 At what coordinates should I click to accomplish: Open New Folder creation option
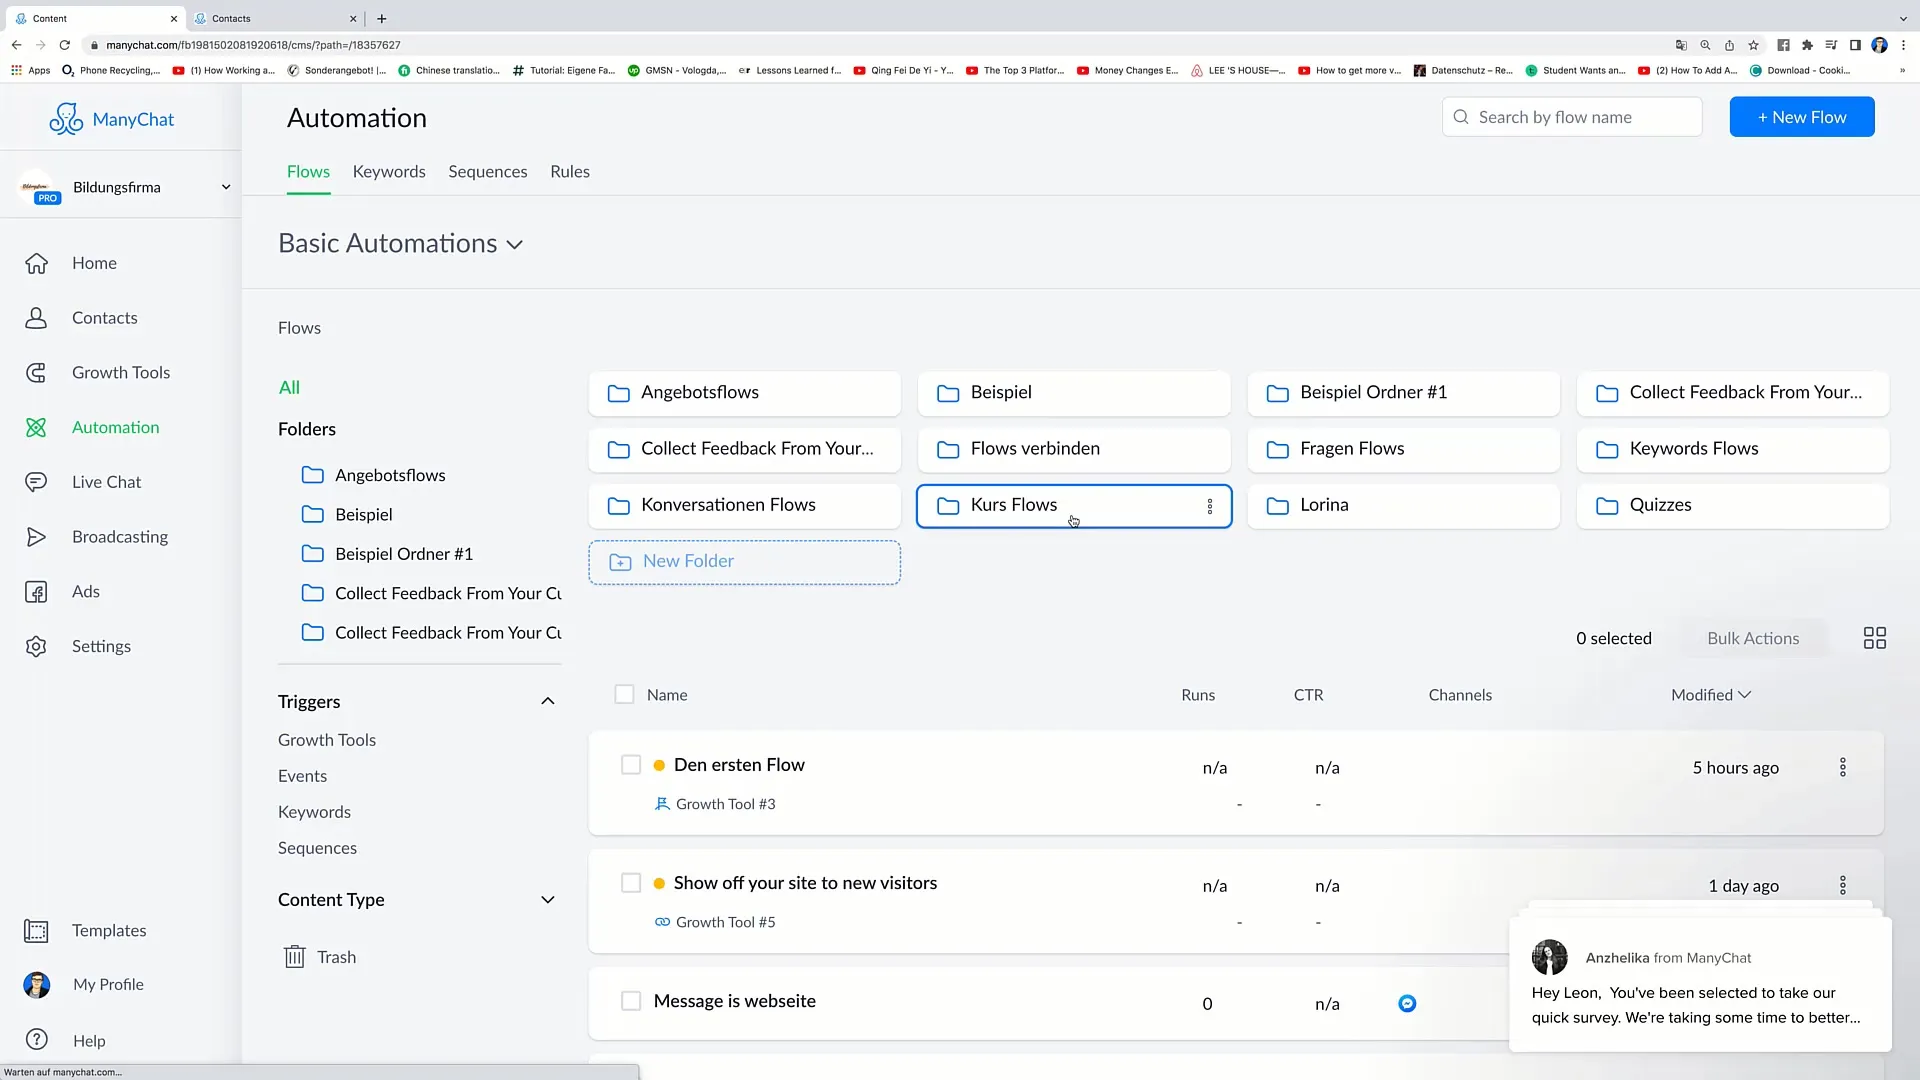click(745, 560)
